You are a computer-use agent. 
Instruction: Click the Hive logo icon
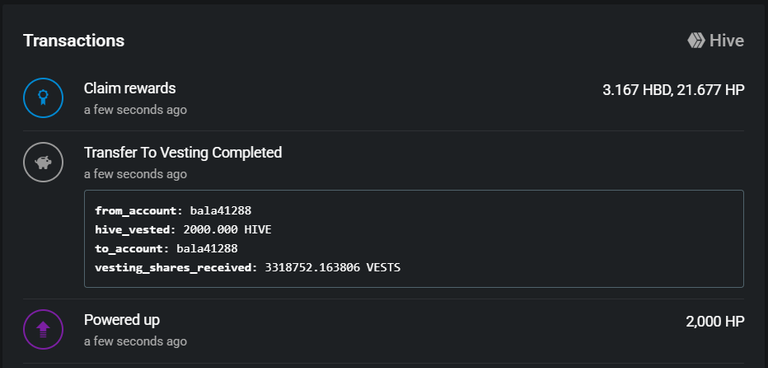696,41
